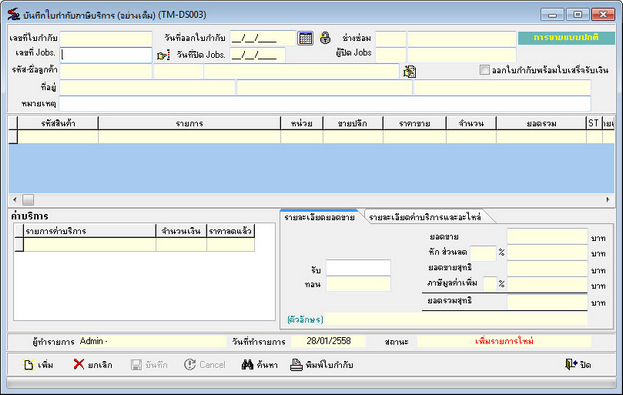
Task: Click the (ตัวอักษร) amount-in-words label
Action: click(305, 319)
